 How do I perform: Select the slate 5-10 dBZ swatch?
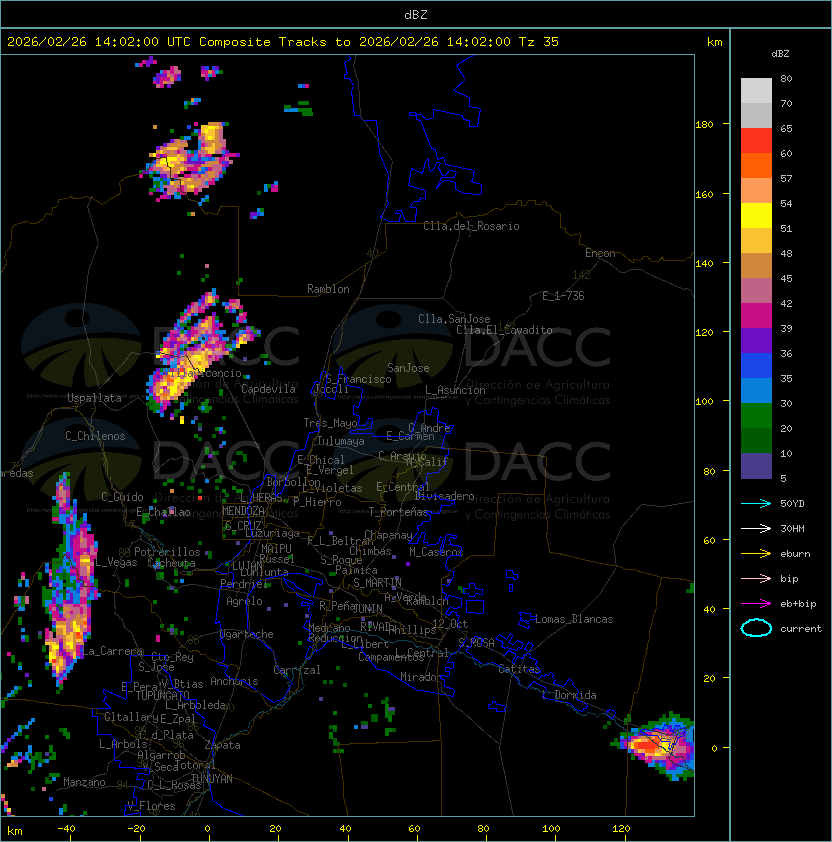click(x=756, y=466)
